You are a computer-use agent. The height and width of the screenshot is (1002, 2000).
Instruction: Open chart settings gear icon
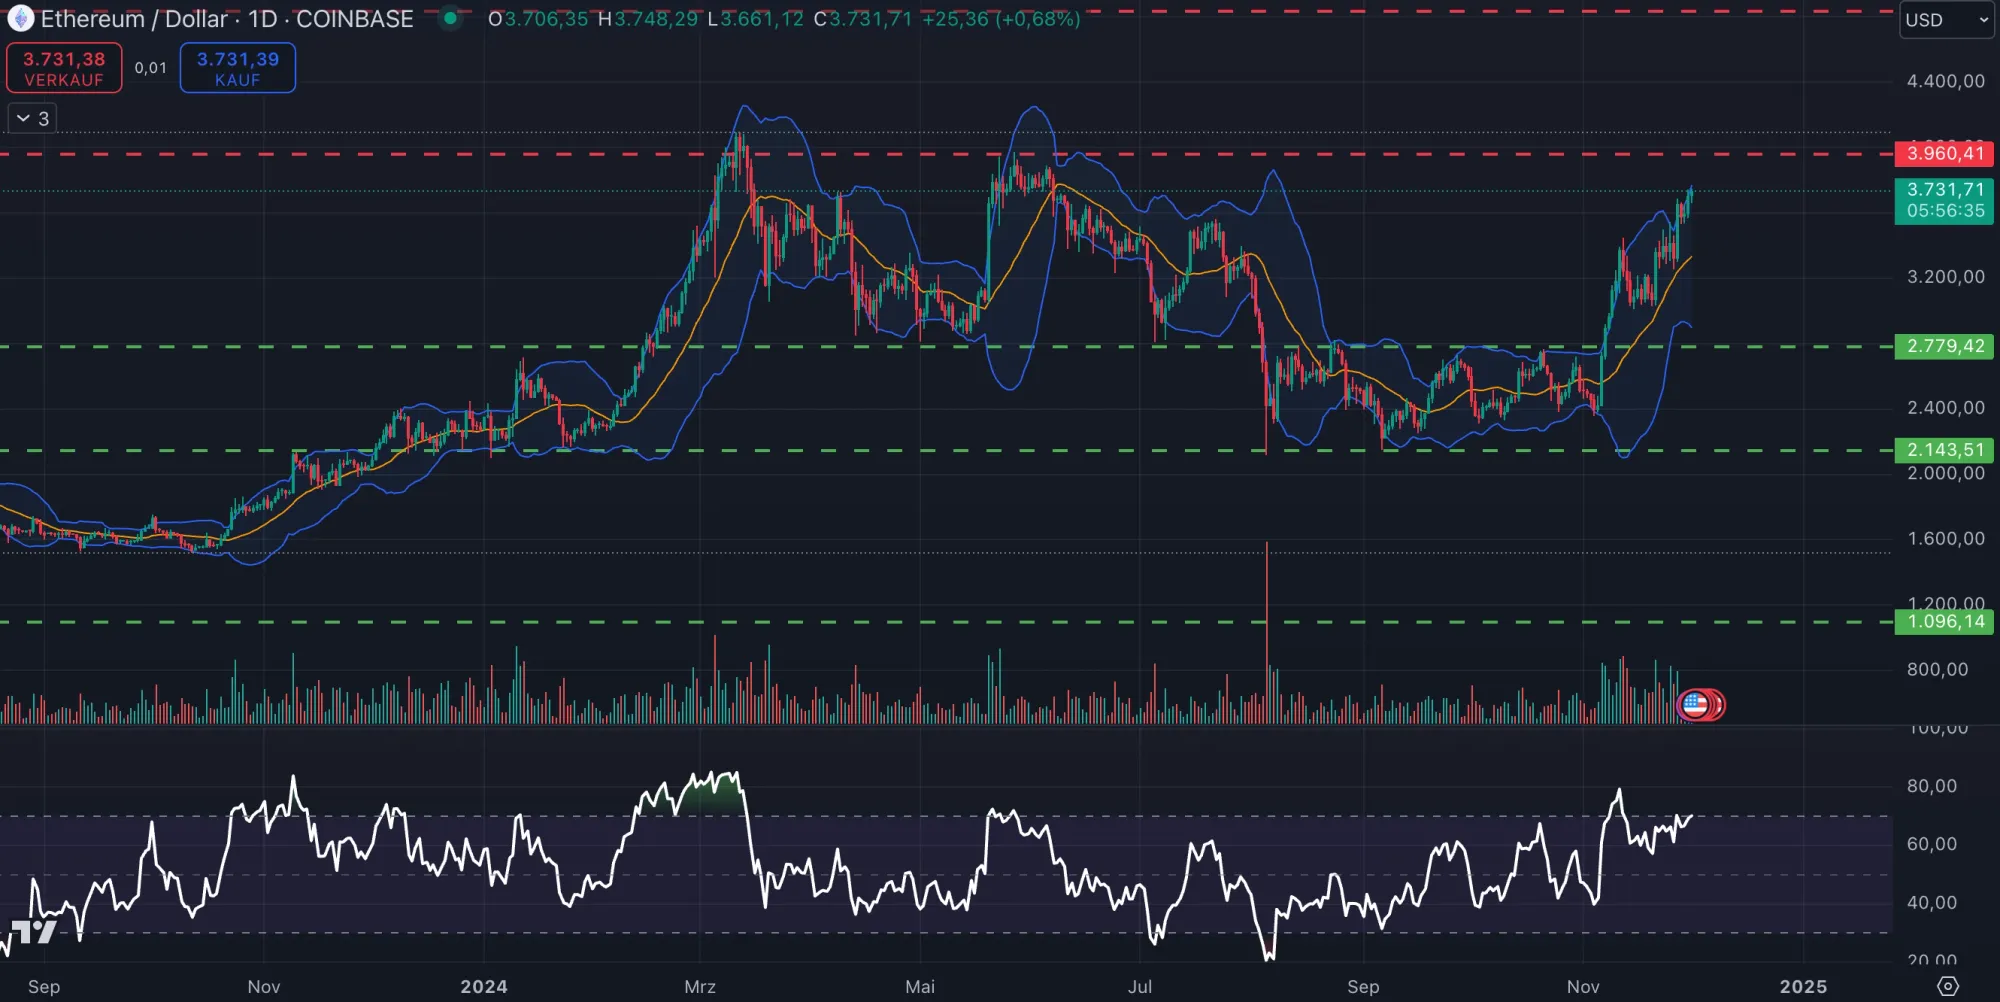1948,986
